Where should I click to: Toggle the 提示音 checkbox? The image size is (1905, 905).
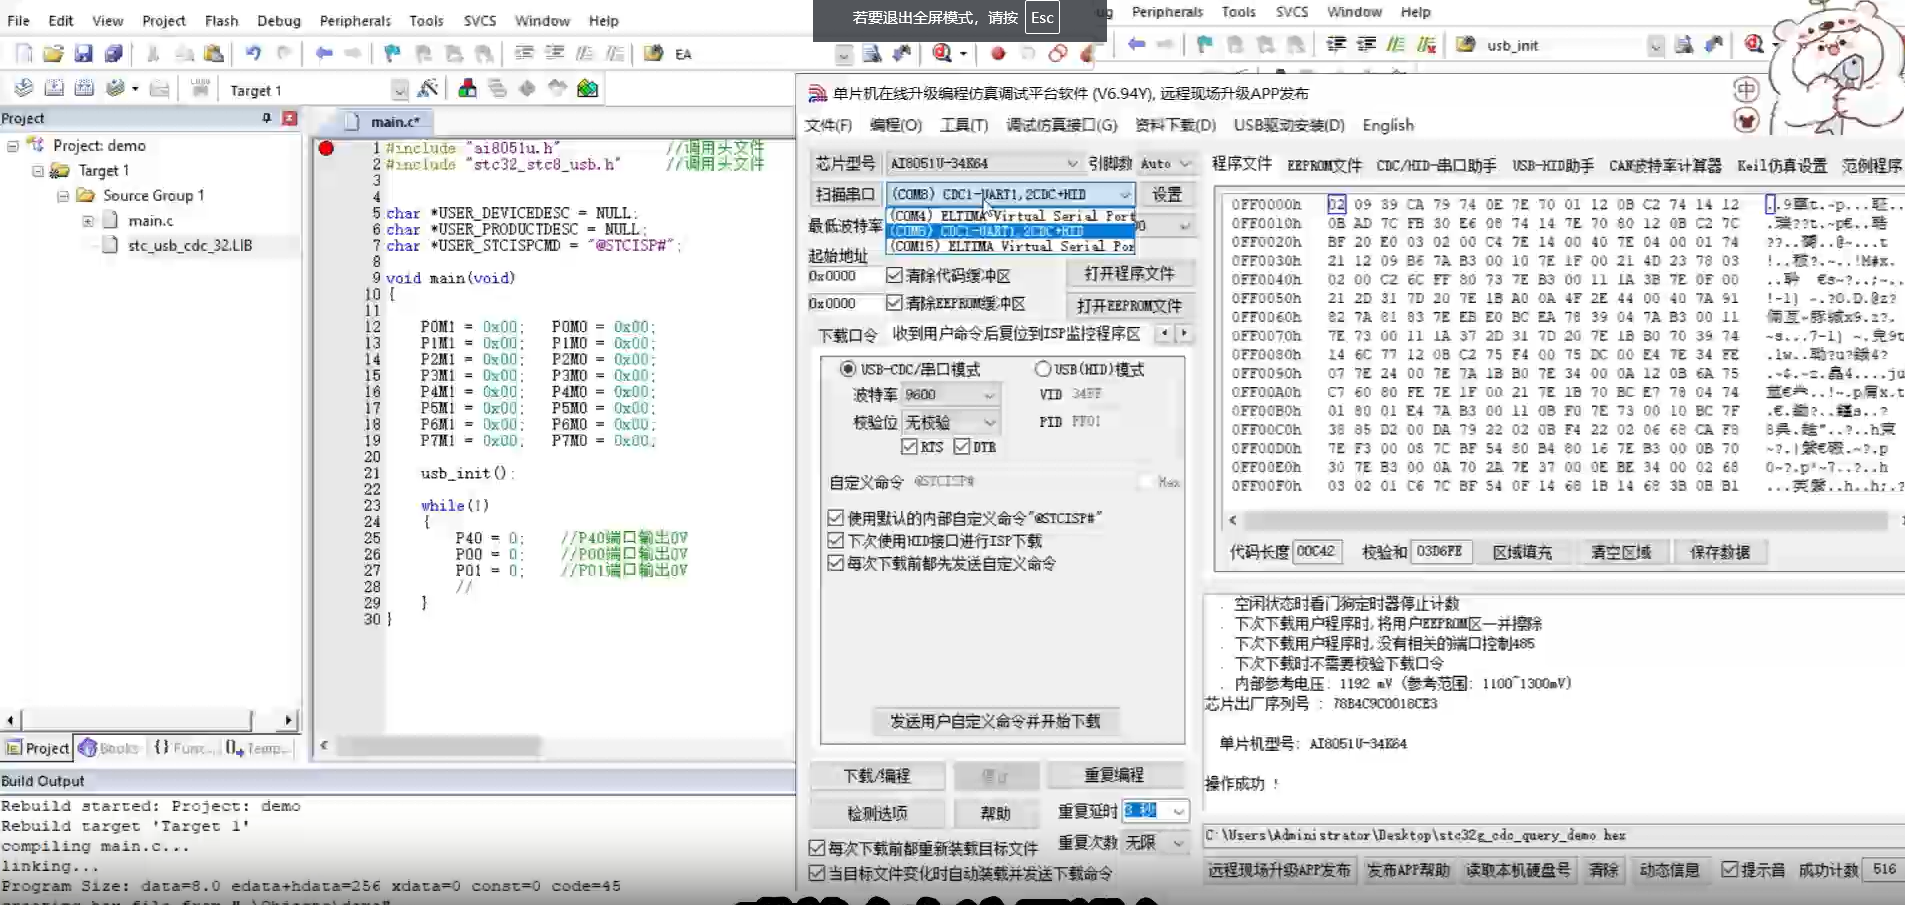pos(1729,870)
